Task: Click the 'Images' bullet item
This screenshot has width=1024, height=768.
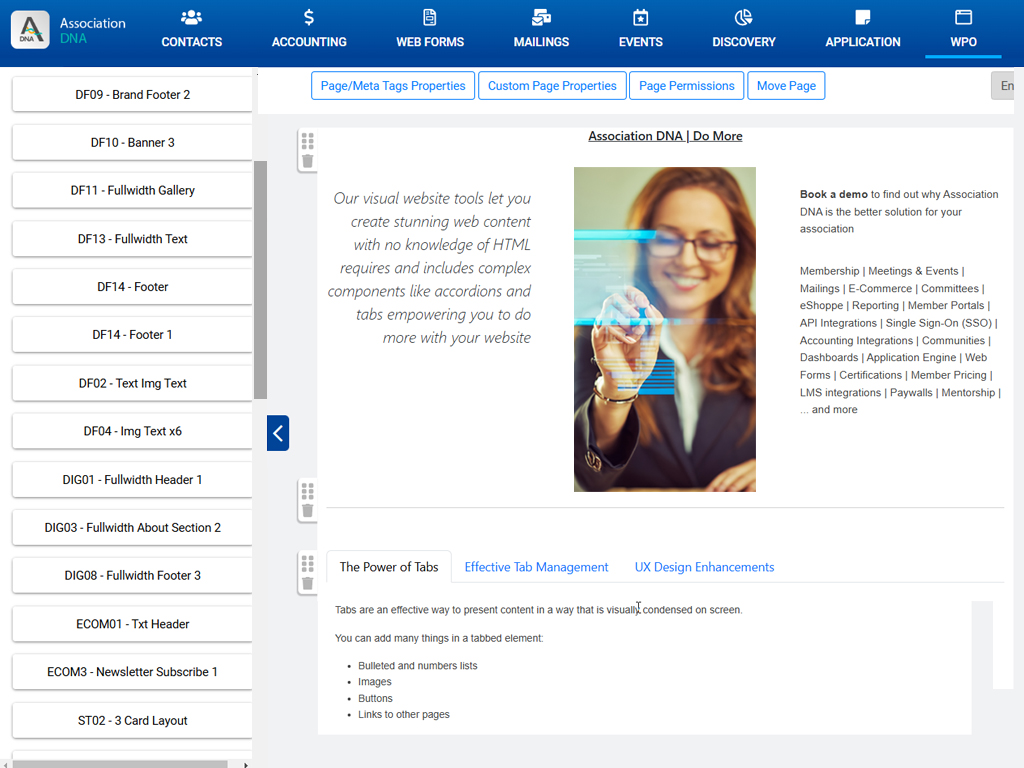Action: [x=375, y=682]
